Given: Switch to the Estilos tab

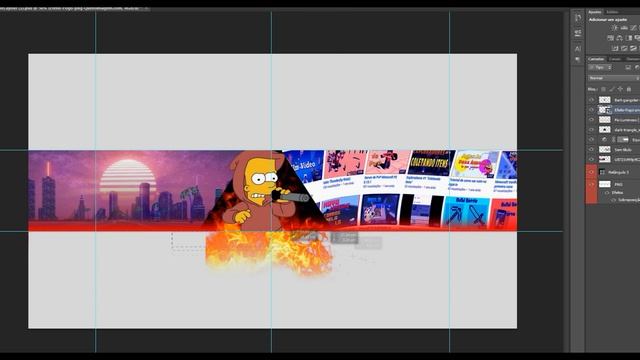Looking at the screenshot, I should (612, 12).
